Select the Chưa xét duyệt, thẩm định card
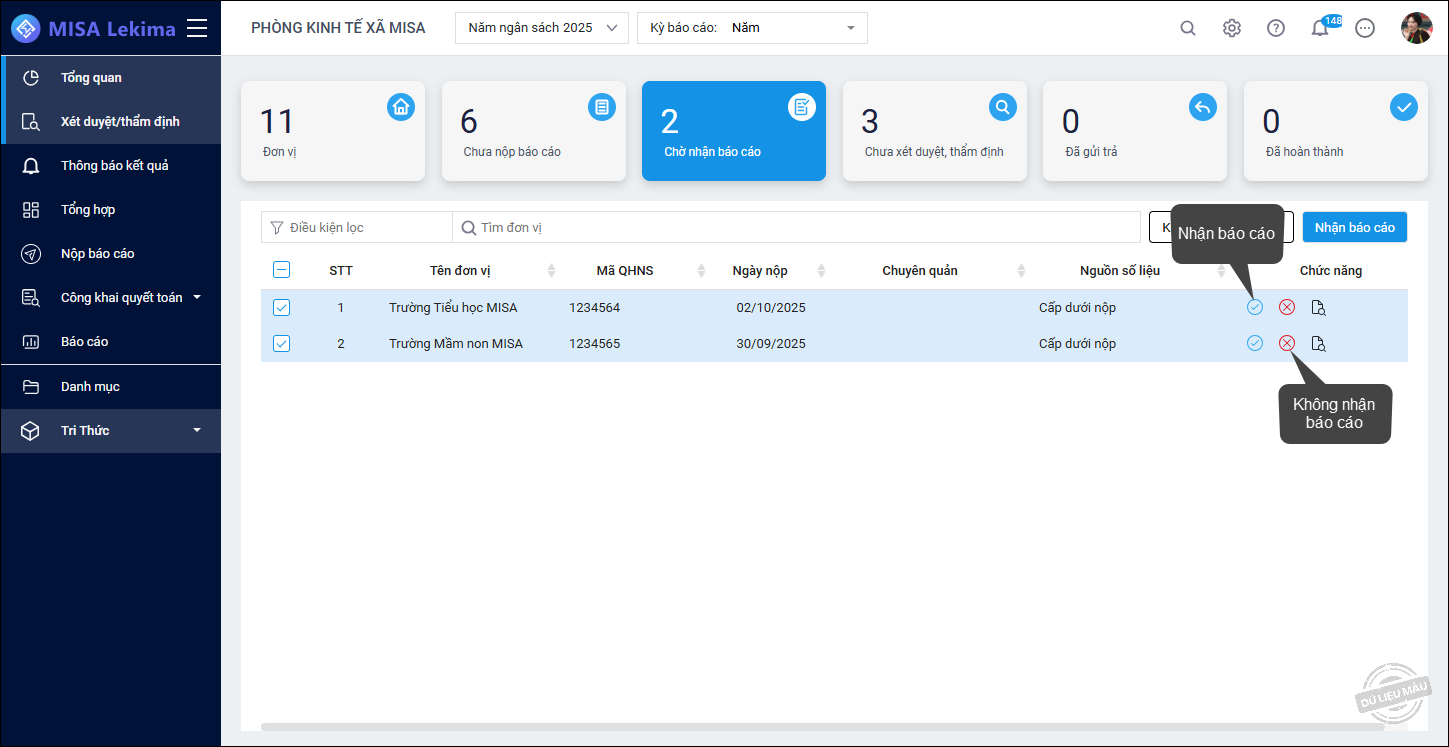The image size is (1449, 747). 934,131
